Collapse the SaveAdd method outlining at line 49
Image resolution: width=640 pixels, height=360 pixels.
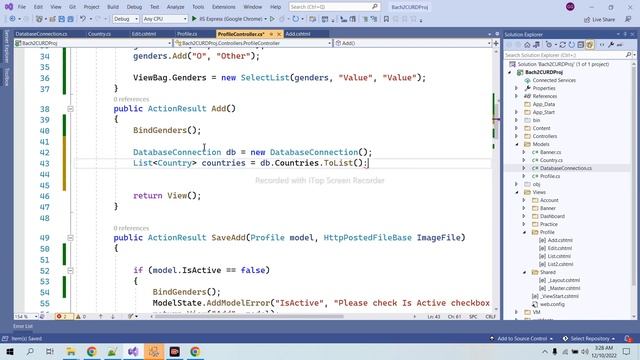pos(70,238)
